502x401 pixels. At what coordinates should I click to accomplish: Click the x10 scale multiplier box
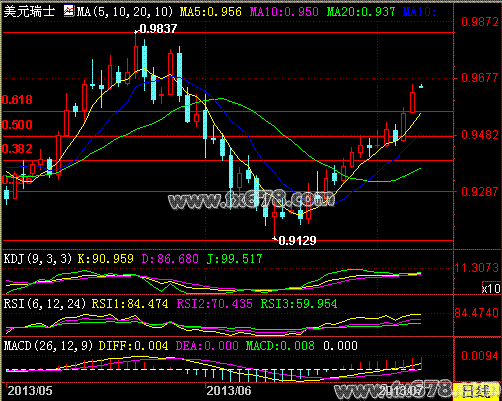pos(491,288)
